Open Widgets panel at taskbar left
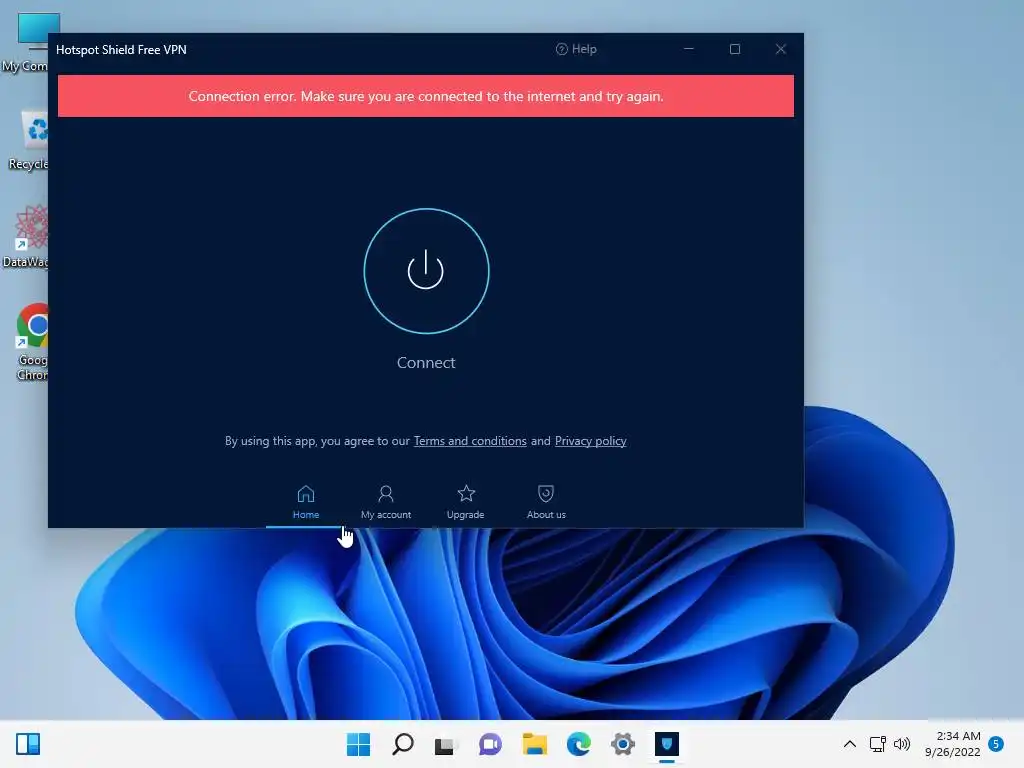The width and height of the screenshot is (1024, 768). (27, 744)
